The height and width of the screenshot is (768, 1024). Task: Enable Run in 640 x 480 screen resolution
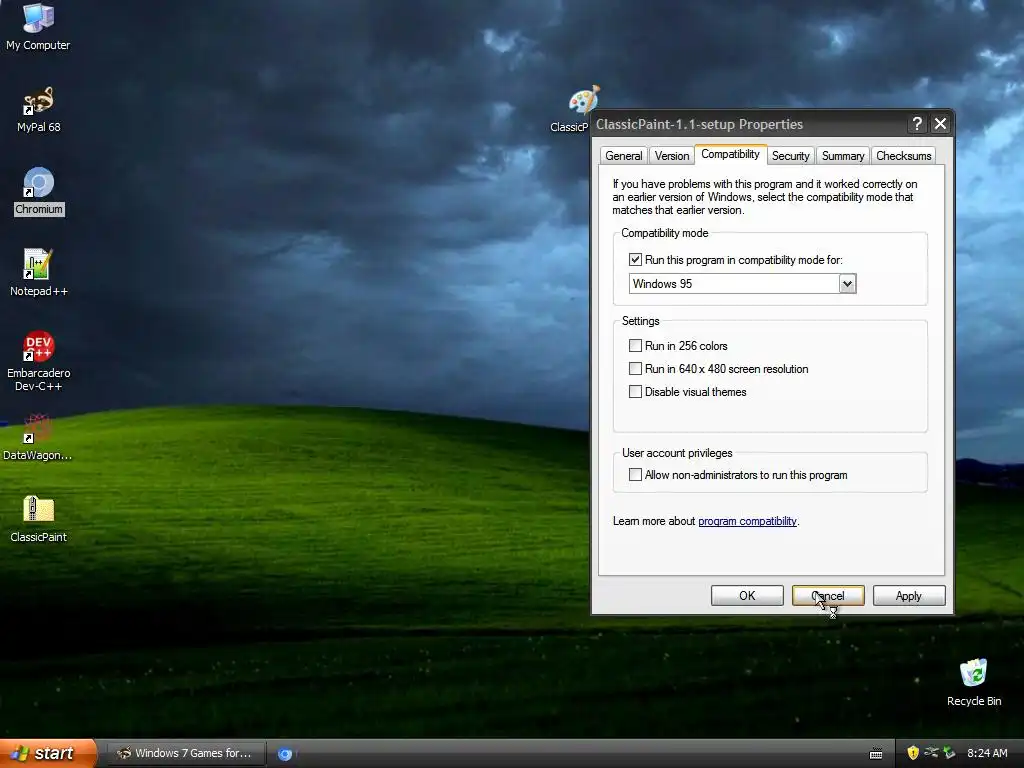coord(635,368)
